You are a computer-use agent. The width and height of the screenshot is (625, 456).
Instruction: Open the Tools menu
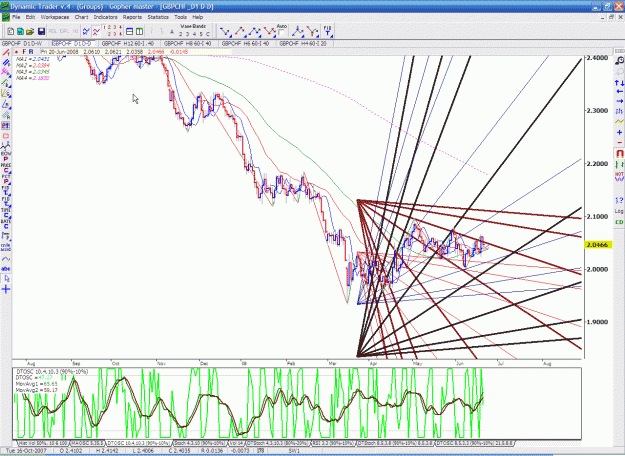[181, 17]
